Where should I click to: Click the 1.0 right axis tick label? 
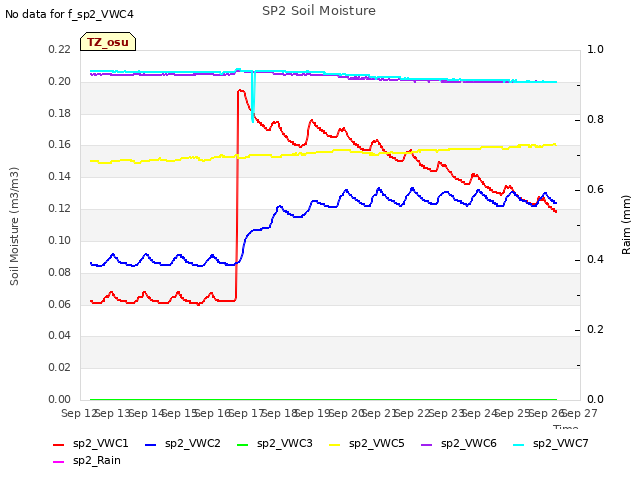595,49
